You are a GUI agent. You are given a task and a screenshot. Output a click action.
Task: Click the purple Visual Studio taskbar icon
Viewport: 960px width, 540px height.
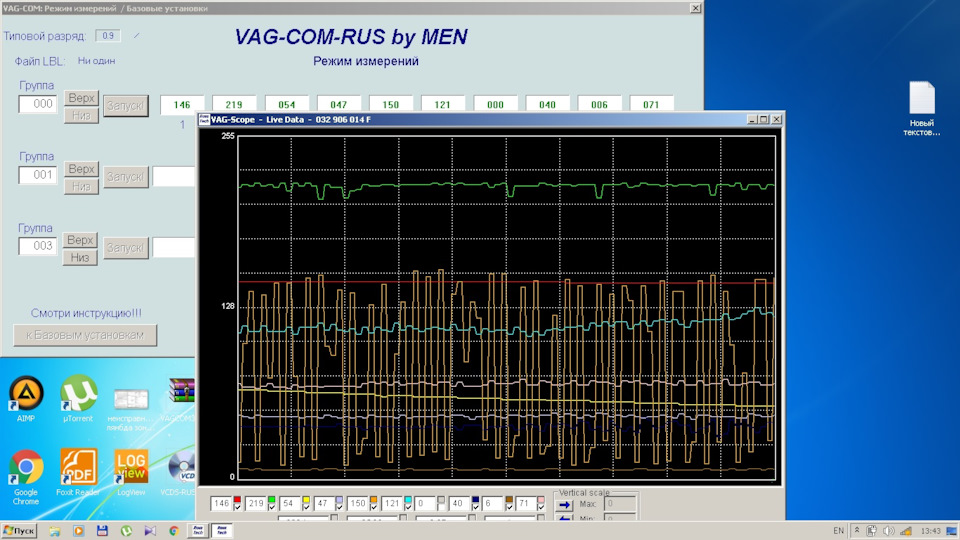click(x=150, y=531)
